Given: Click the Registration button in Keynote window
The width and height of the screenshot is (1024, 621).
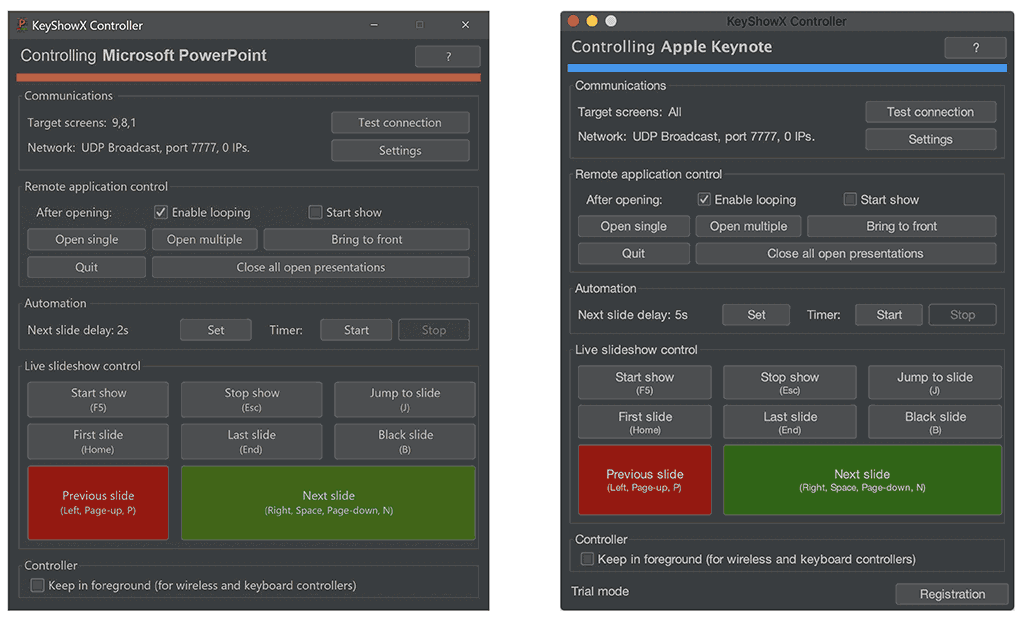Looking at the screenshot, I should 952,594.
